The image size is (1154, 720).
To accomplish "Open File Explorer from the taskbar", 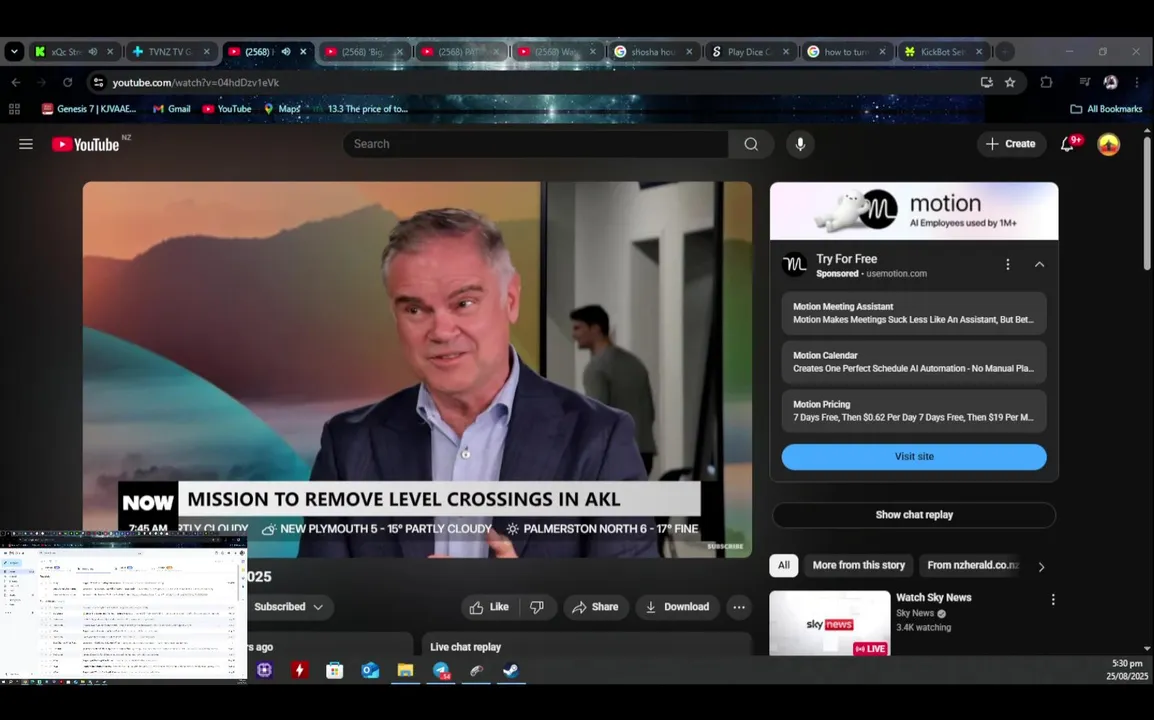I will pos(406,671).
